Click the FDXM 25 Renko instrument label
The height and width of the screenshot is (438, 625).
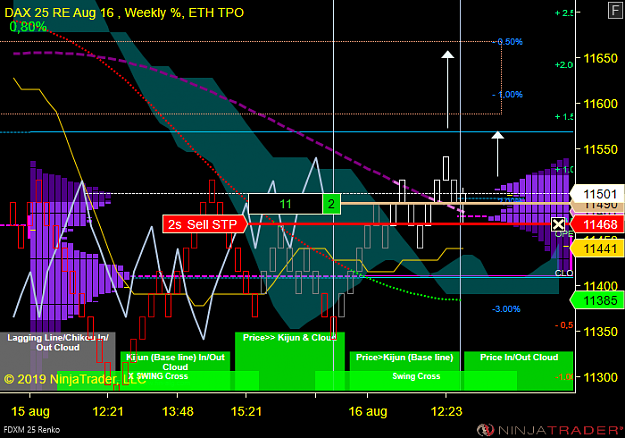(x=31, y=430)
